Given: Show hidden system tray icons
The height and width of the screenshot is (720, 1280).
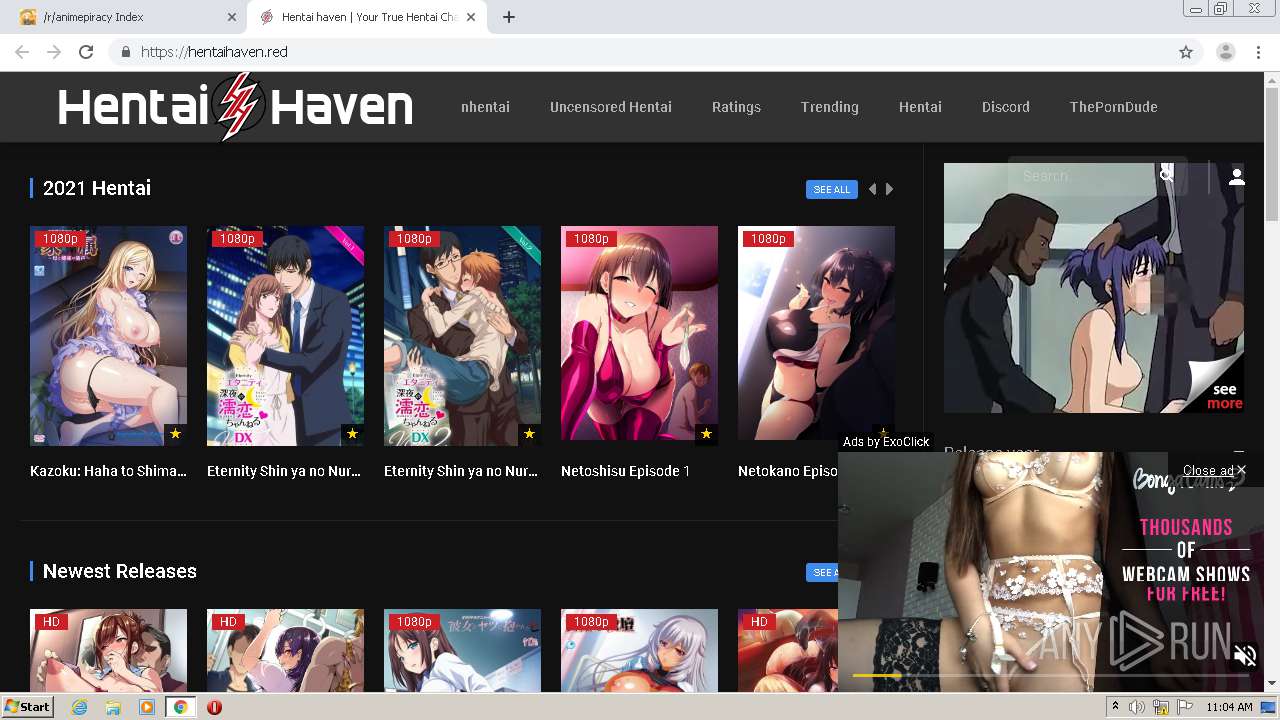Looking at the screenshot, I should [x=1115, y=707].
